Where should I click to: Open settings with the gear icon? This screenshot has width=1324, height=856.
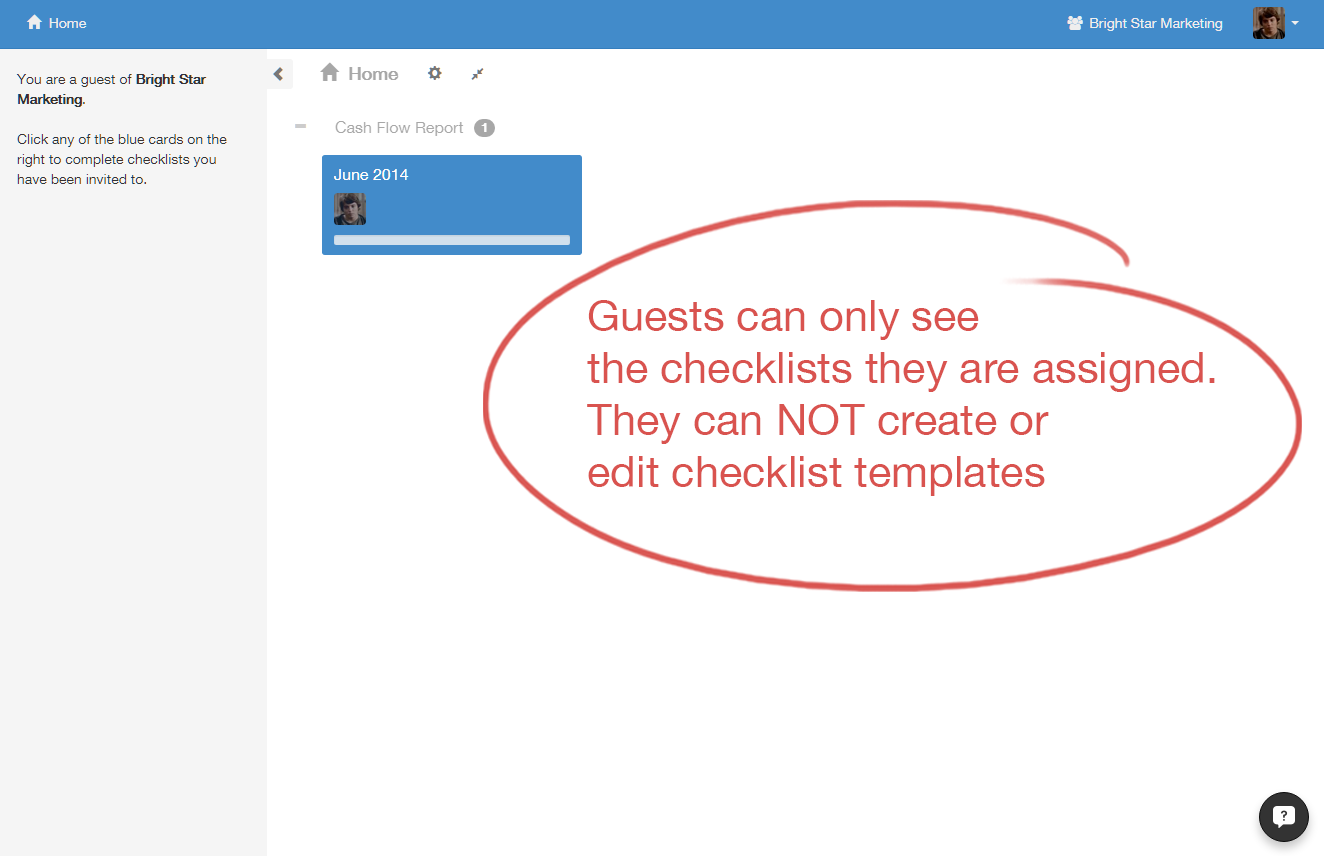point(434,73)
